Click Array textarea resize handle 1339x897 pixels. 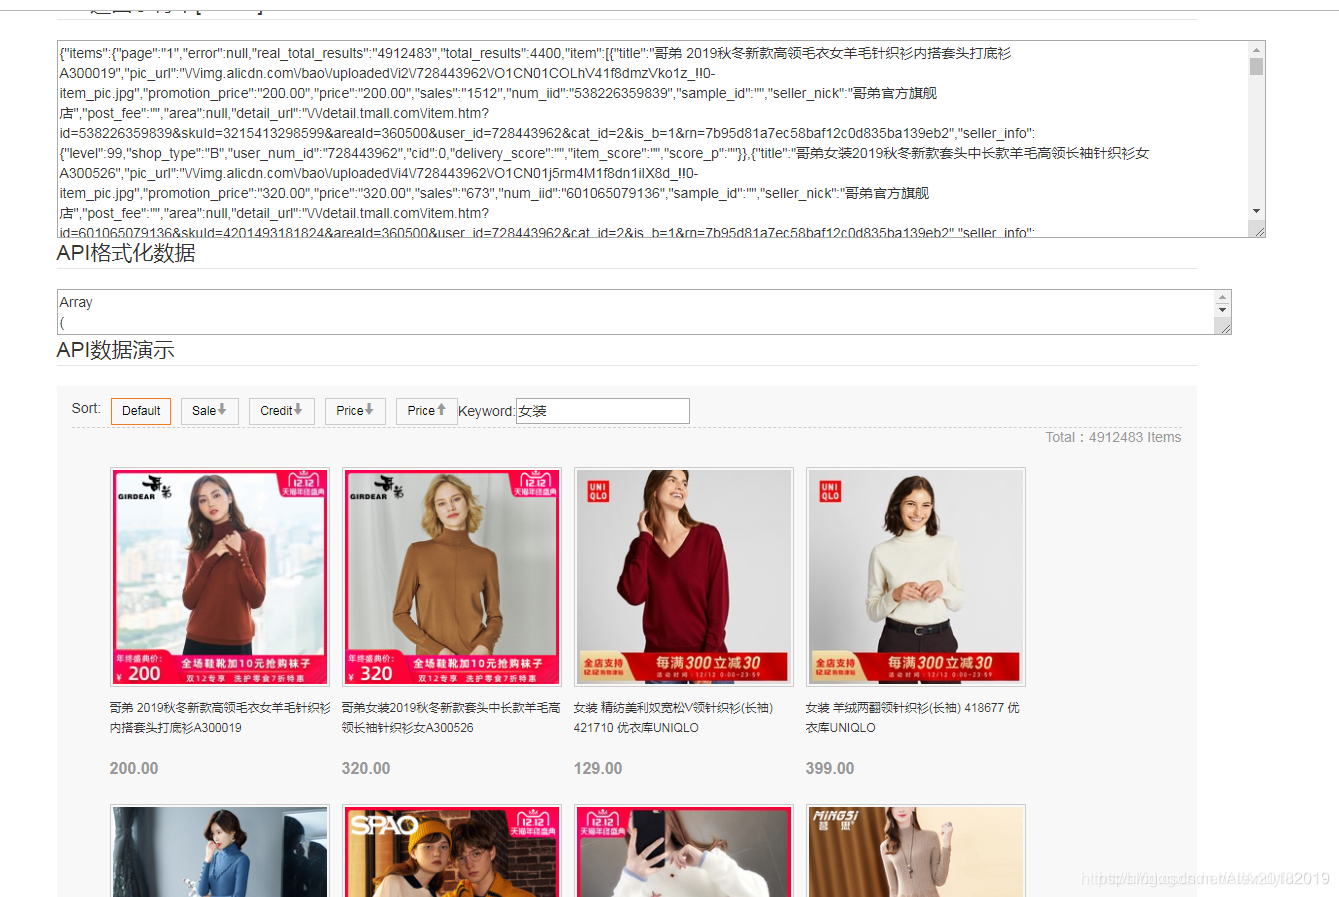coord(1224,327)
